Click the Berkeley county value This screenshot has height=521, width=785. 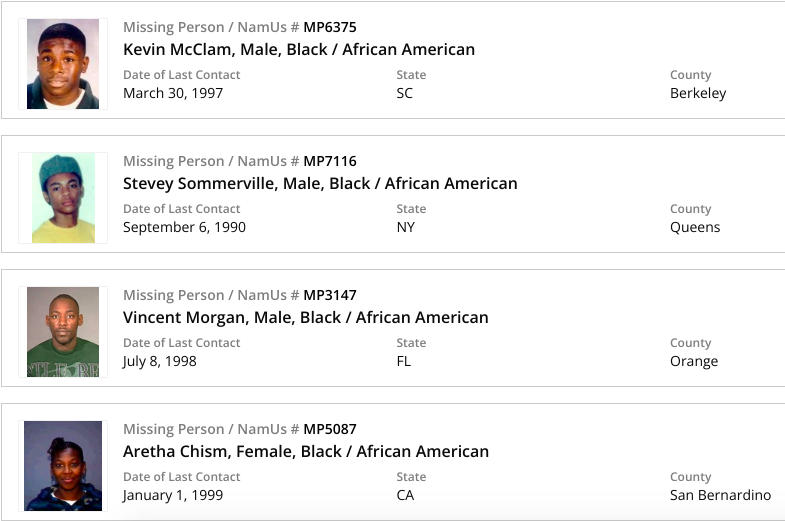pyautogui.click(x=698, y=93)
